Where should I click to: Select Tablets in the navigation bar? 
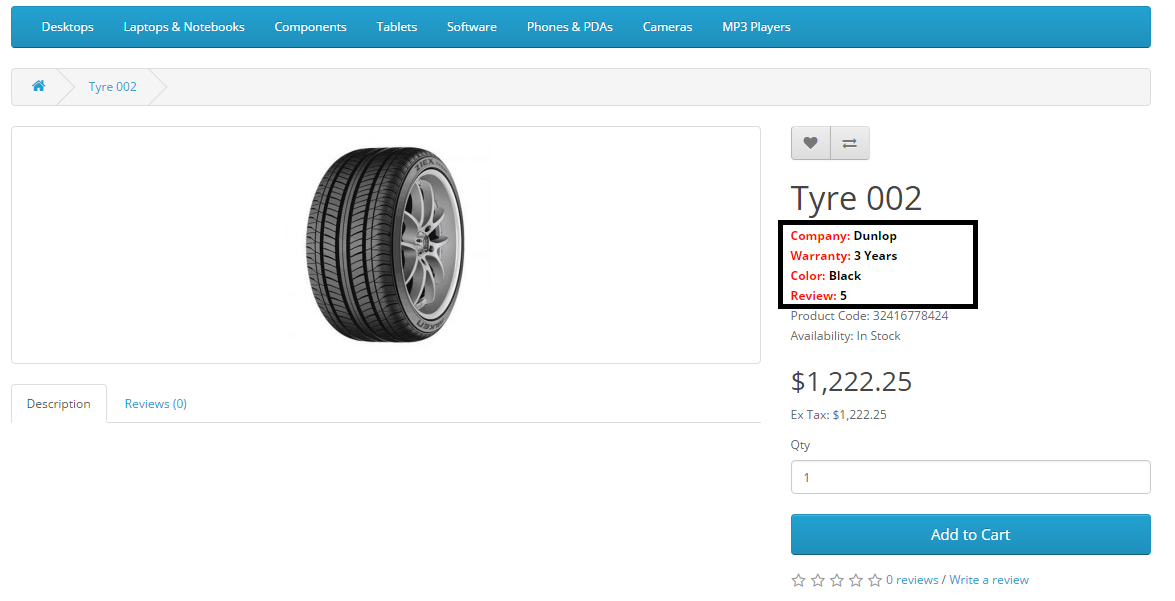click(397, 27)
